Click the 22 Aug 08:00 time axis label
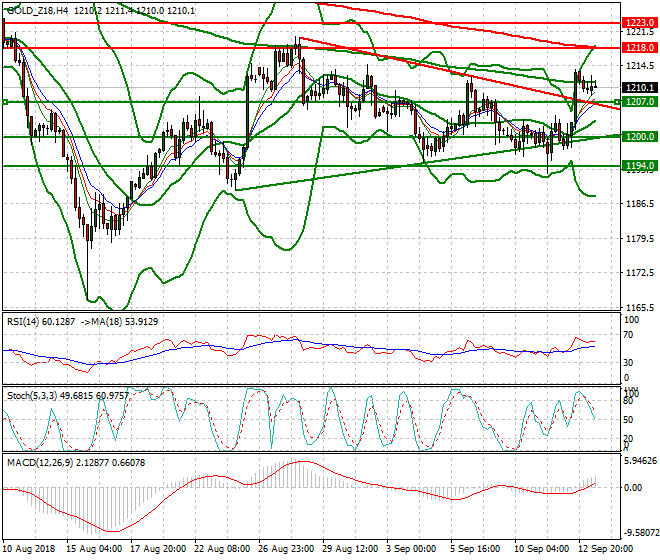This screenshot has width=660, height=560. click(x=222, y=549)
